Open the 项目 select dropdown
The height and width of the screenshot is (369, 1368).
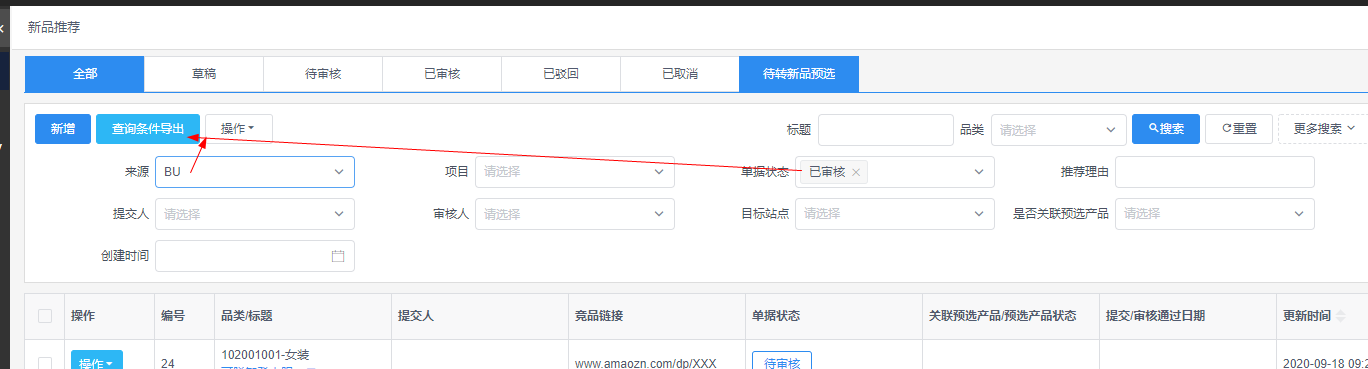(575, 172)
